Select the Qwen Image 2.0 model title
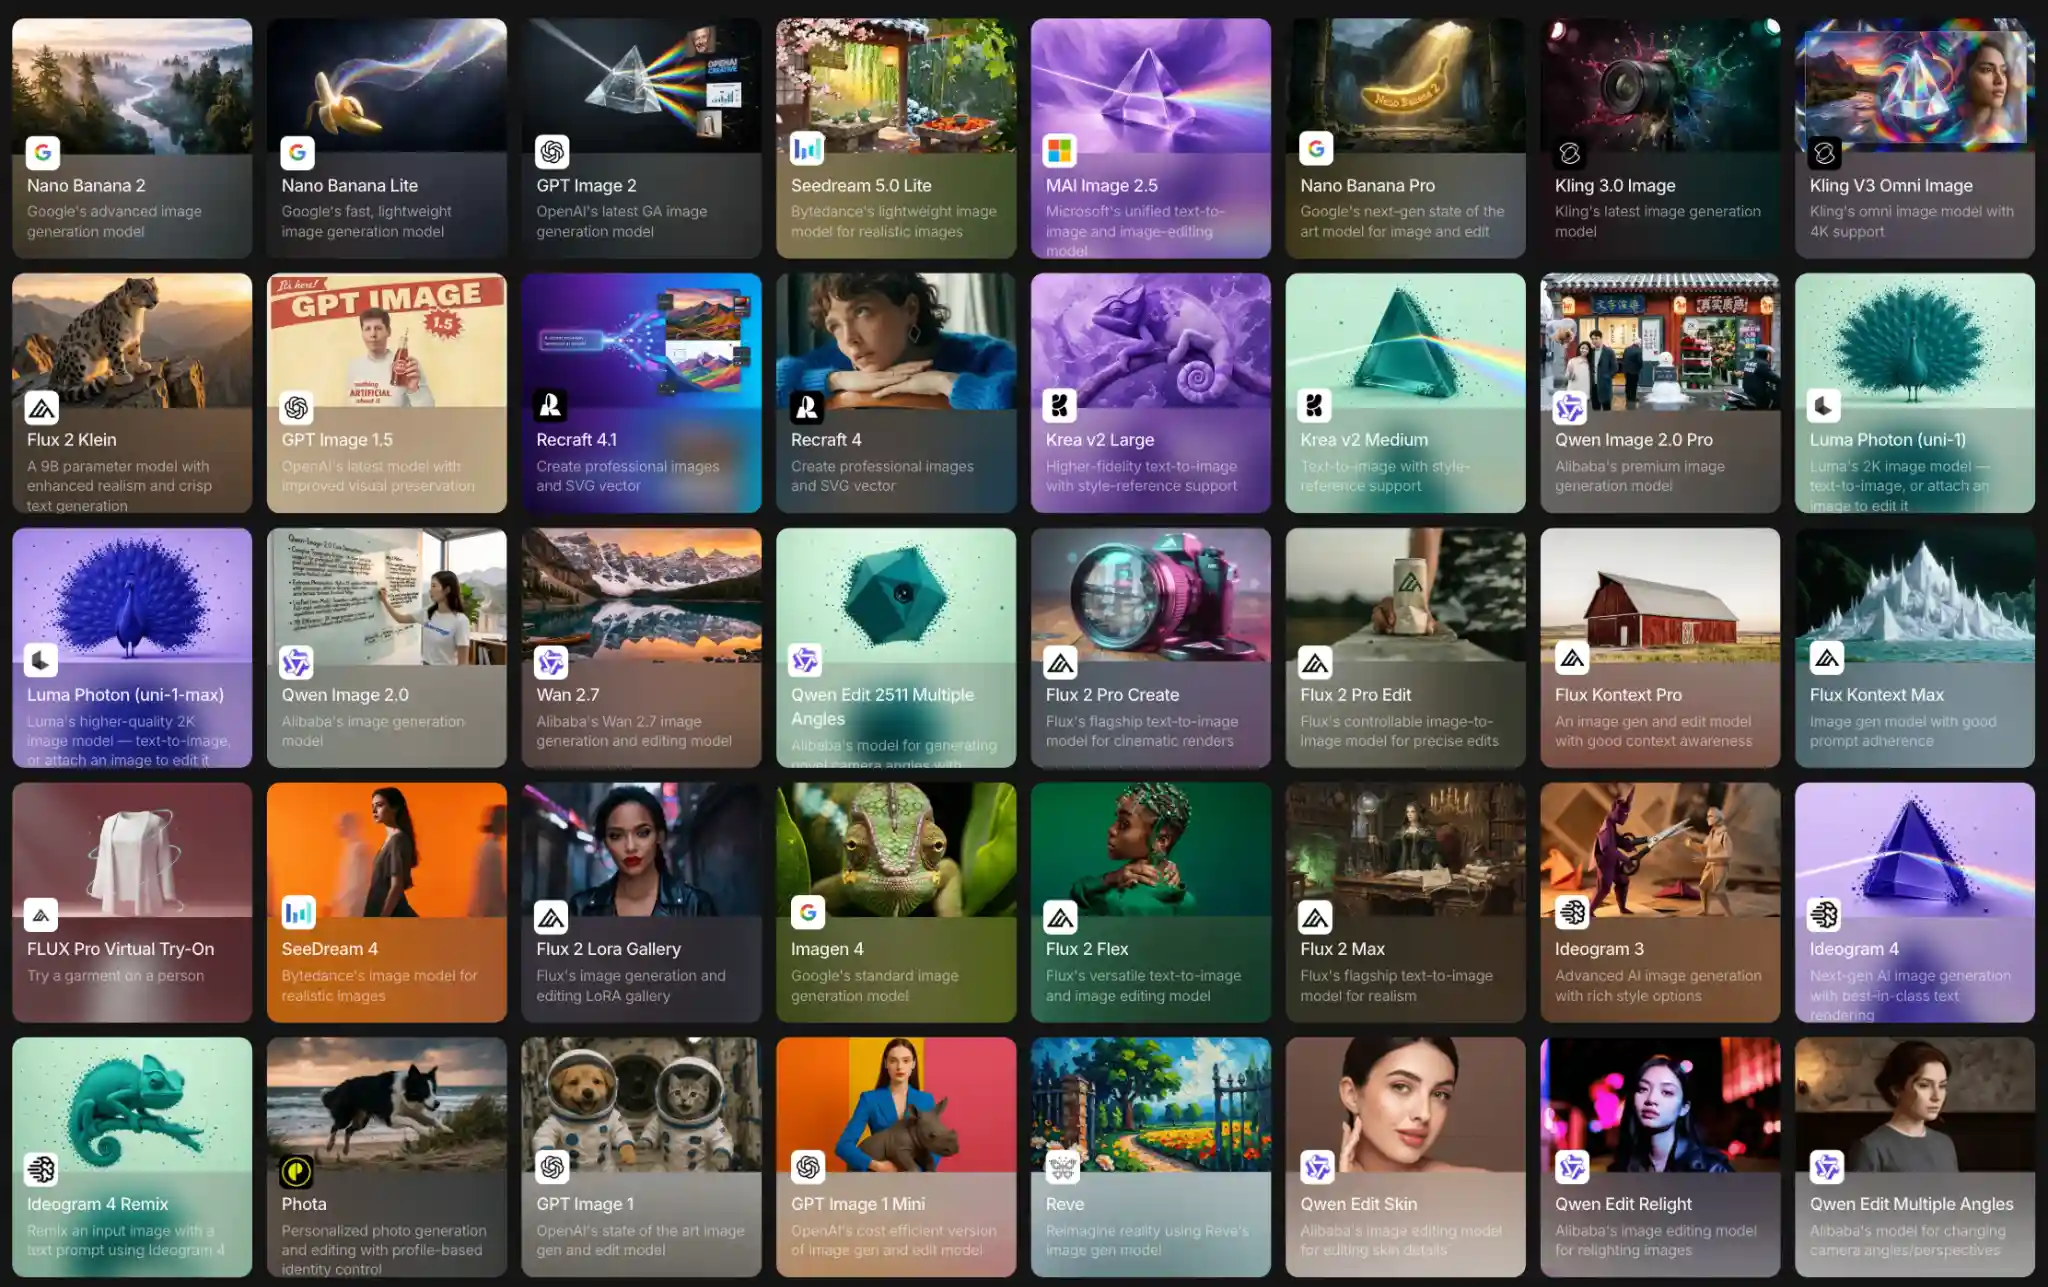The width and height of the screenshot is (2048, 1287). coord(345,694)
